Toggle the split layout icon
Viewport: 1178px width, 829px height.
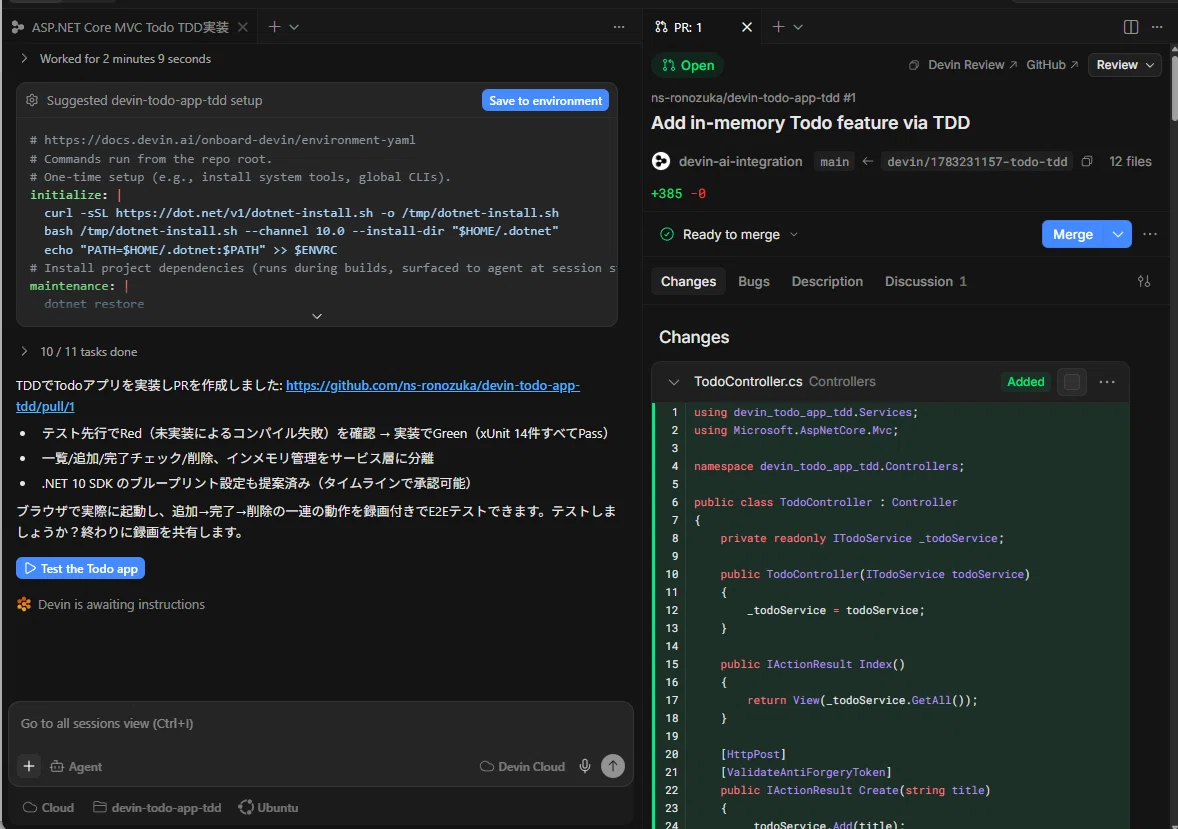click(1131, 27)
